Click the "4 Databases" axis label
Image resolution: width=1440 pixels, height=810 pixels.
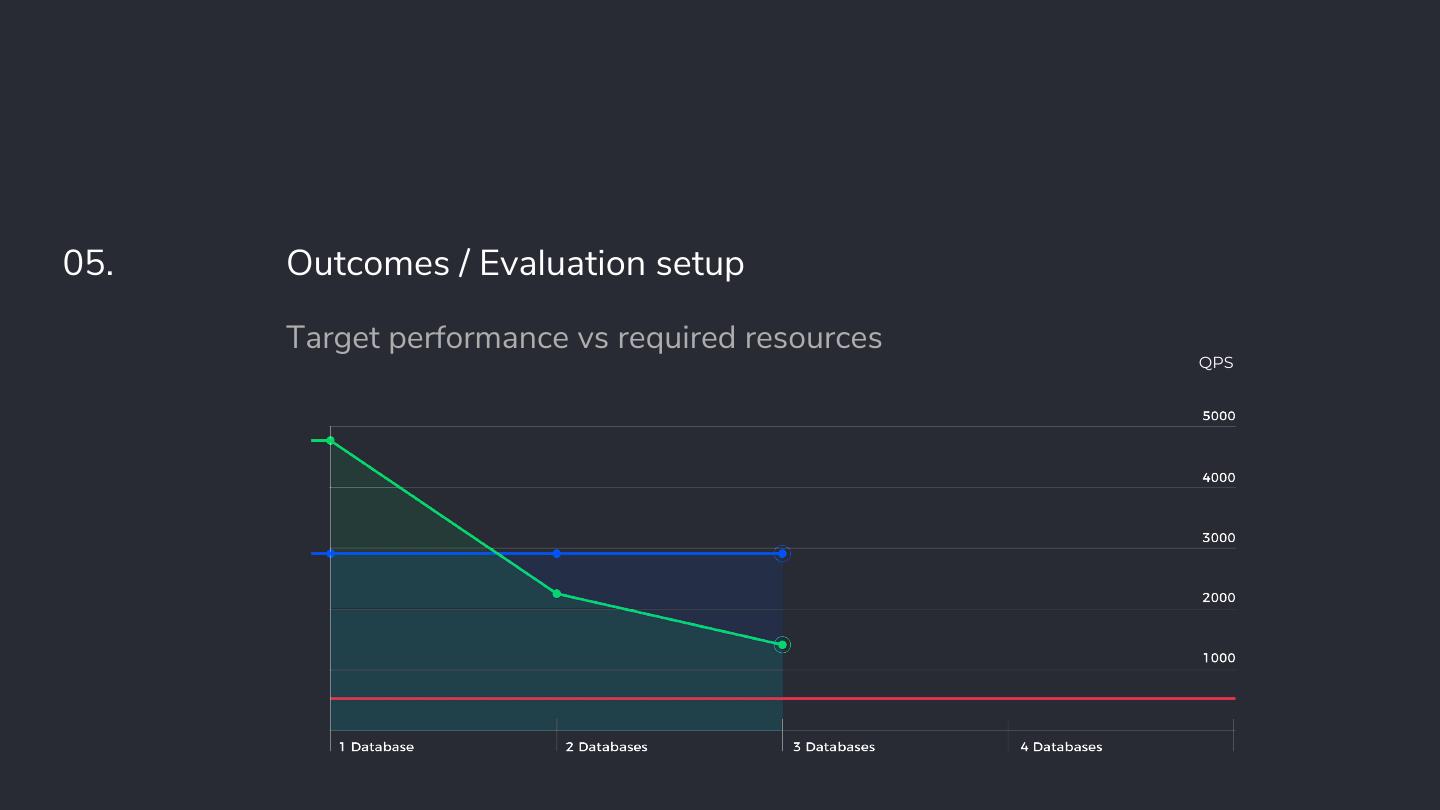1061,747
